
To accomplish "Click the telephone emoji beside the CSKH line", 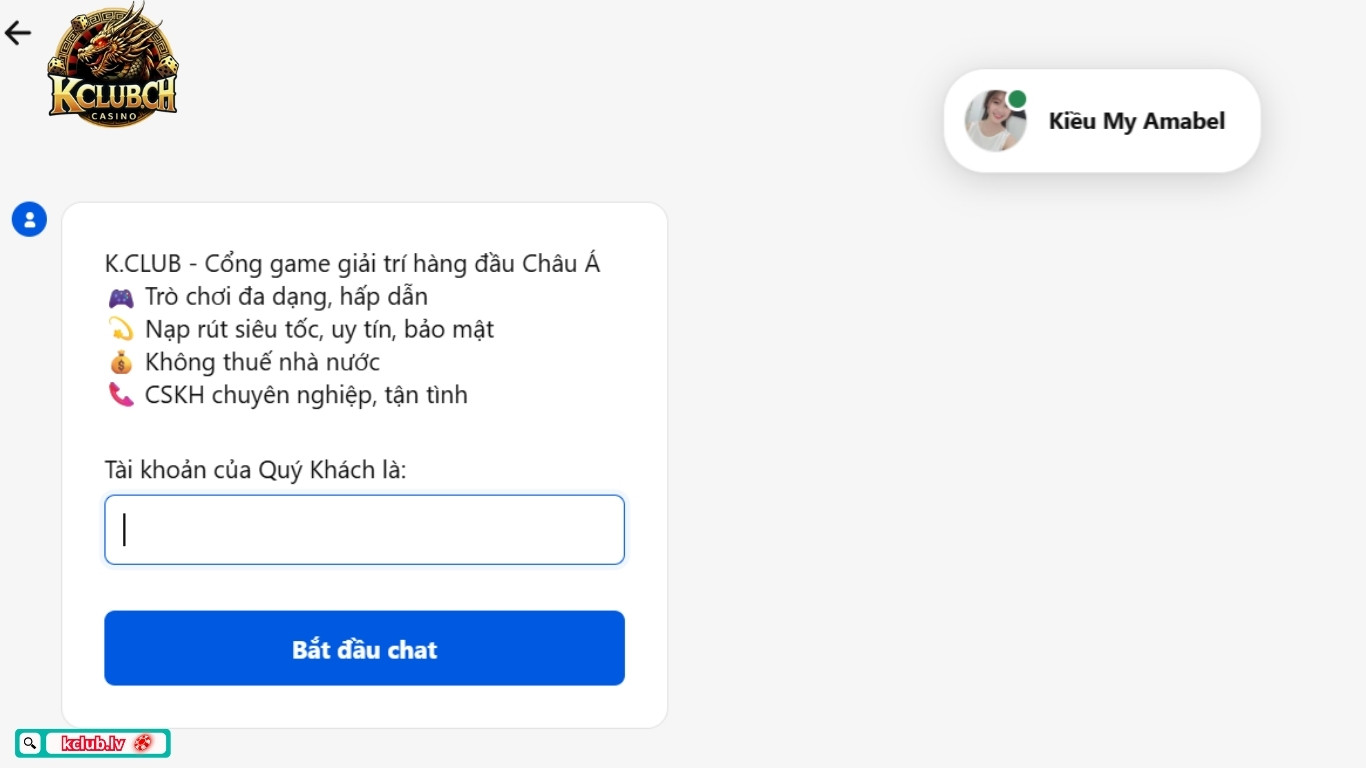I will [122, 394].
